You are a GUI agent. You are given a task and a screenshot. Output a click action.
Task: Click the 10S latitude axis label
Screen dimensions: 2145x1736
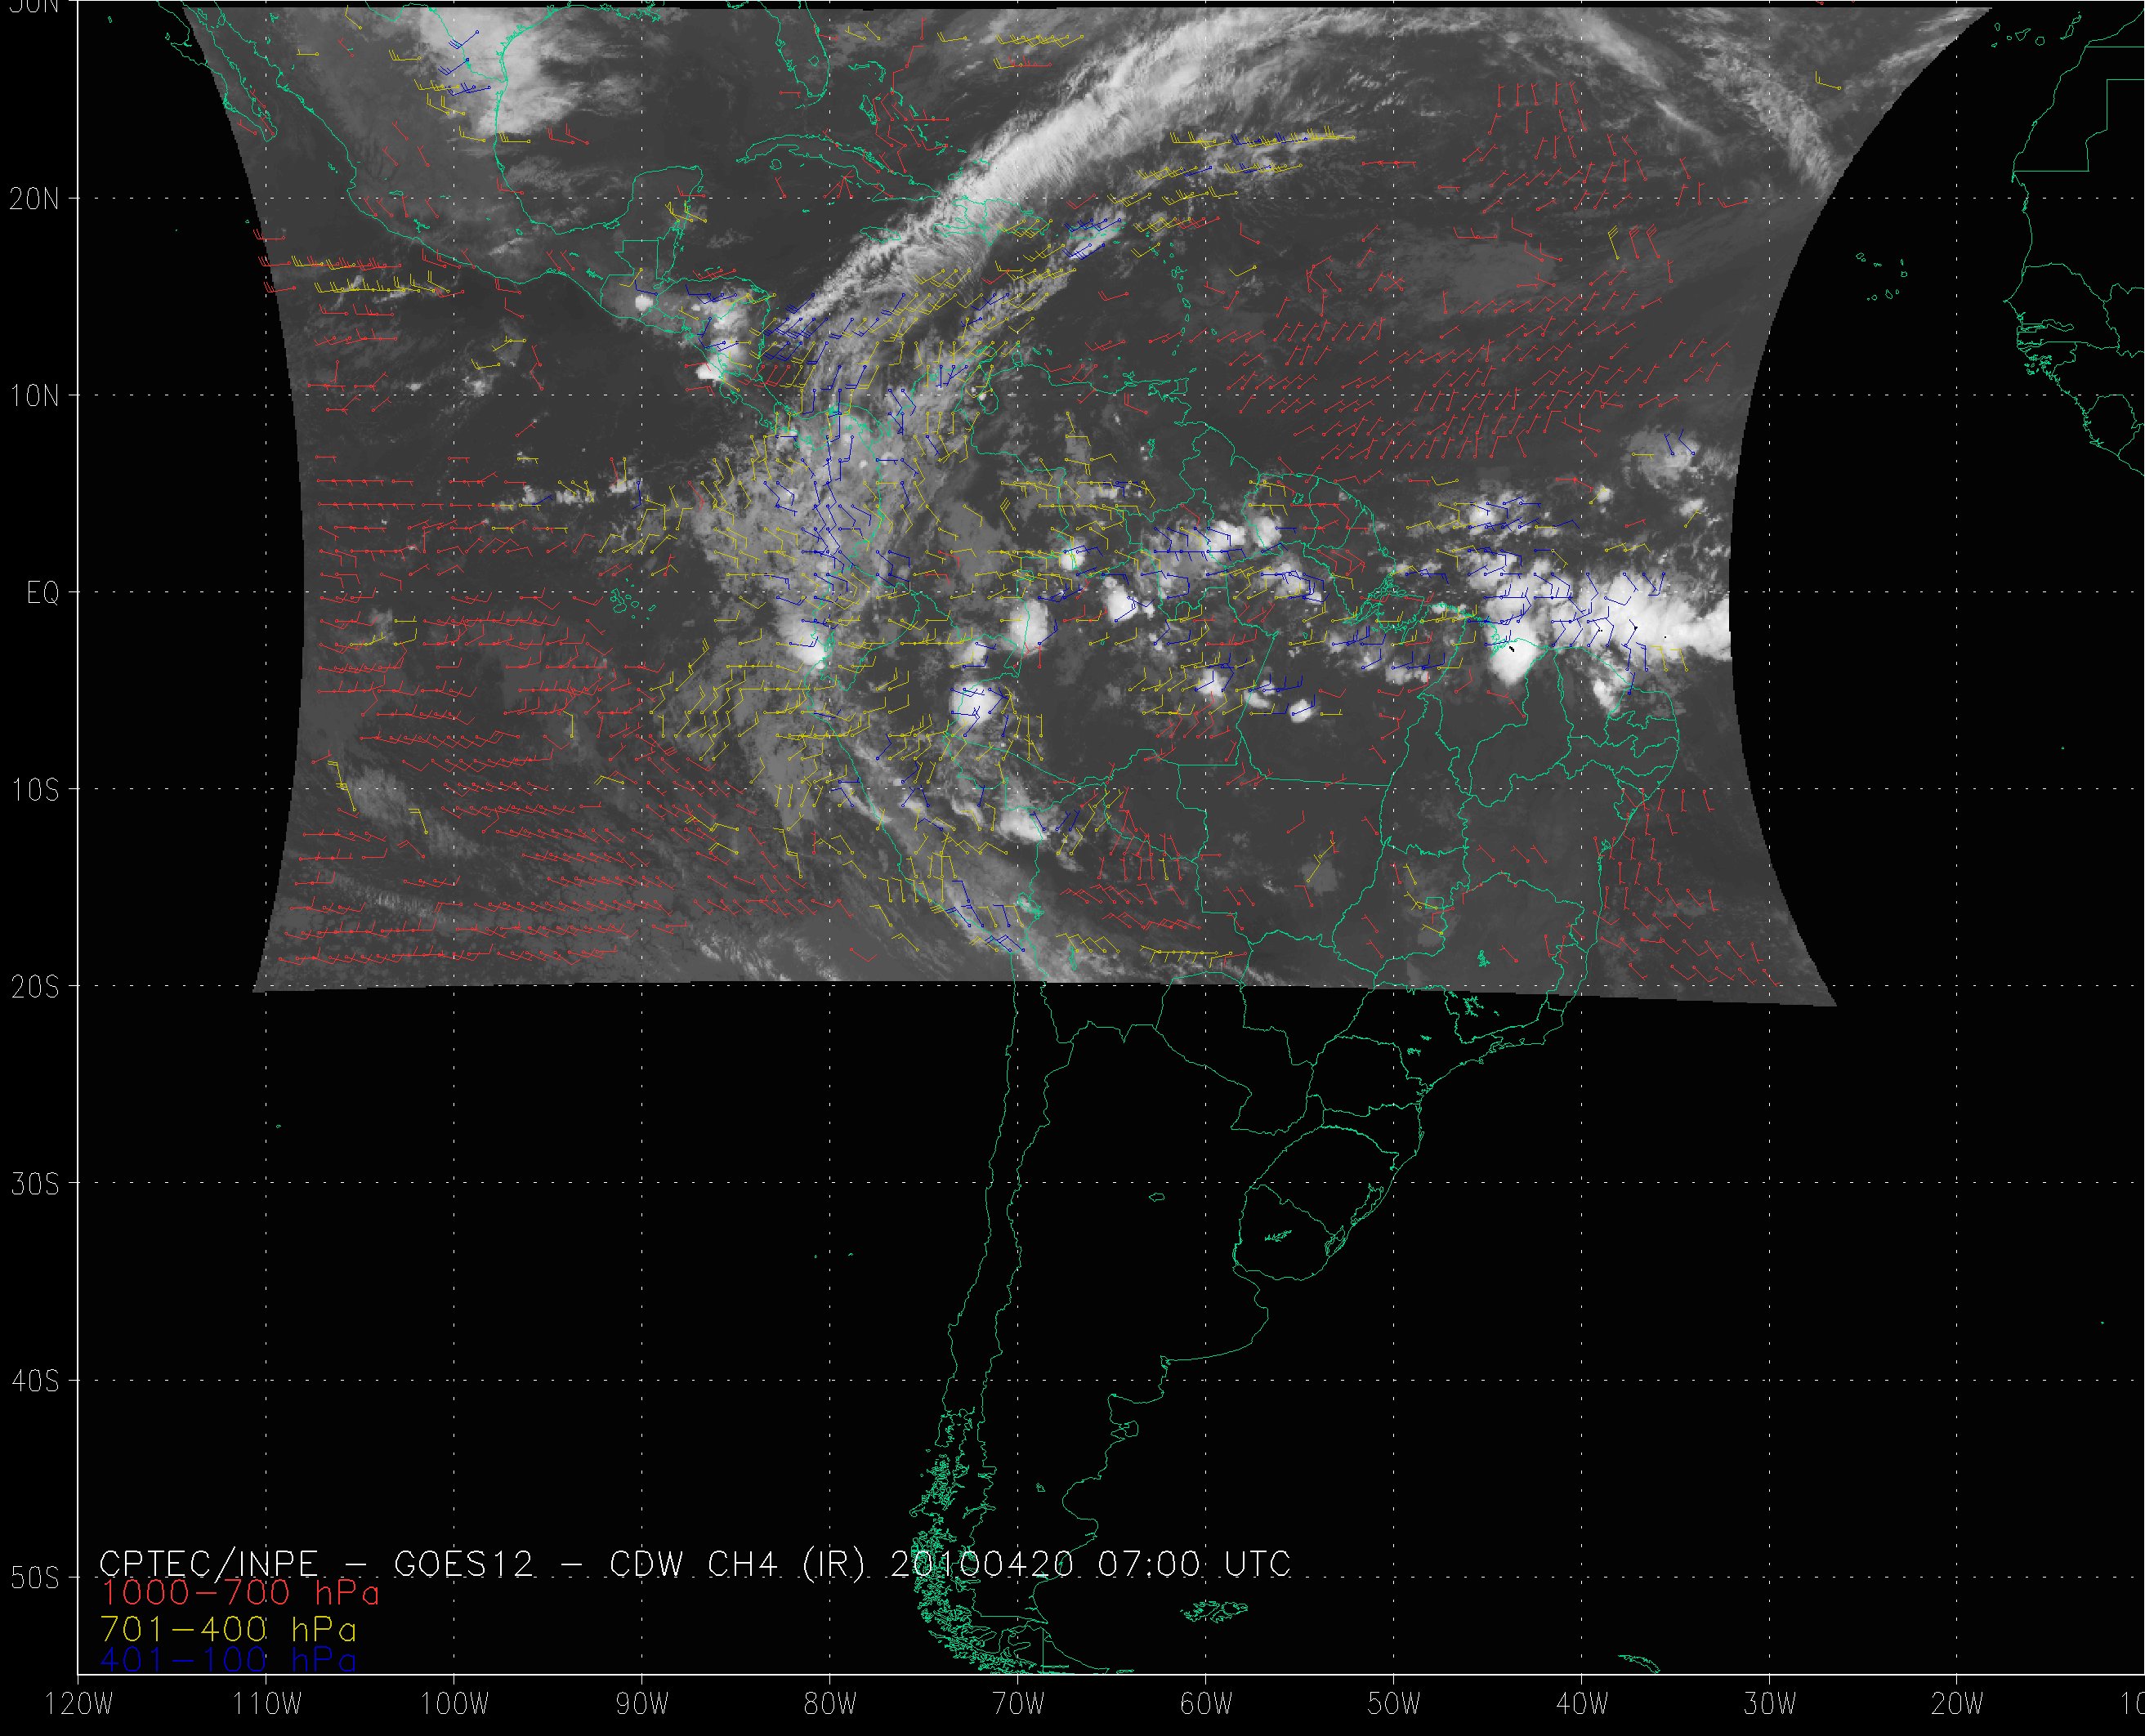(x=36, y=790)
